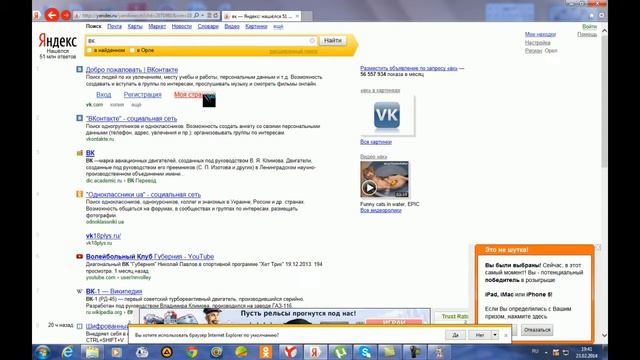Click the VK logo image in sidebar
Viewport: 640px width, 360px height.
pyautogui.click(x=387, y=115)
